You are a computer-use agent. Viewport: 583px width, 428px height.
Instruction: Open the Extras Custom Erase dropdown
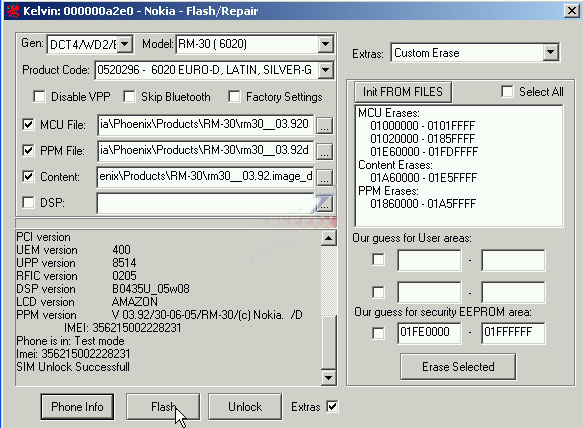click(x=550, y=52)
